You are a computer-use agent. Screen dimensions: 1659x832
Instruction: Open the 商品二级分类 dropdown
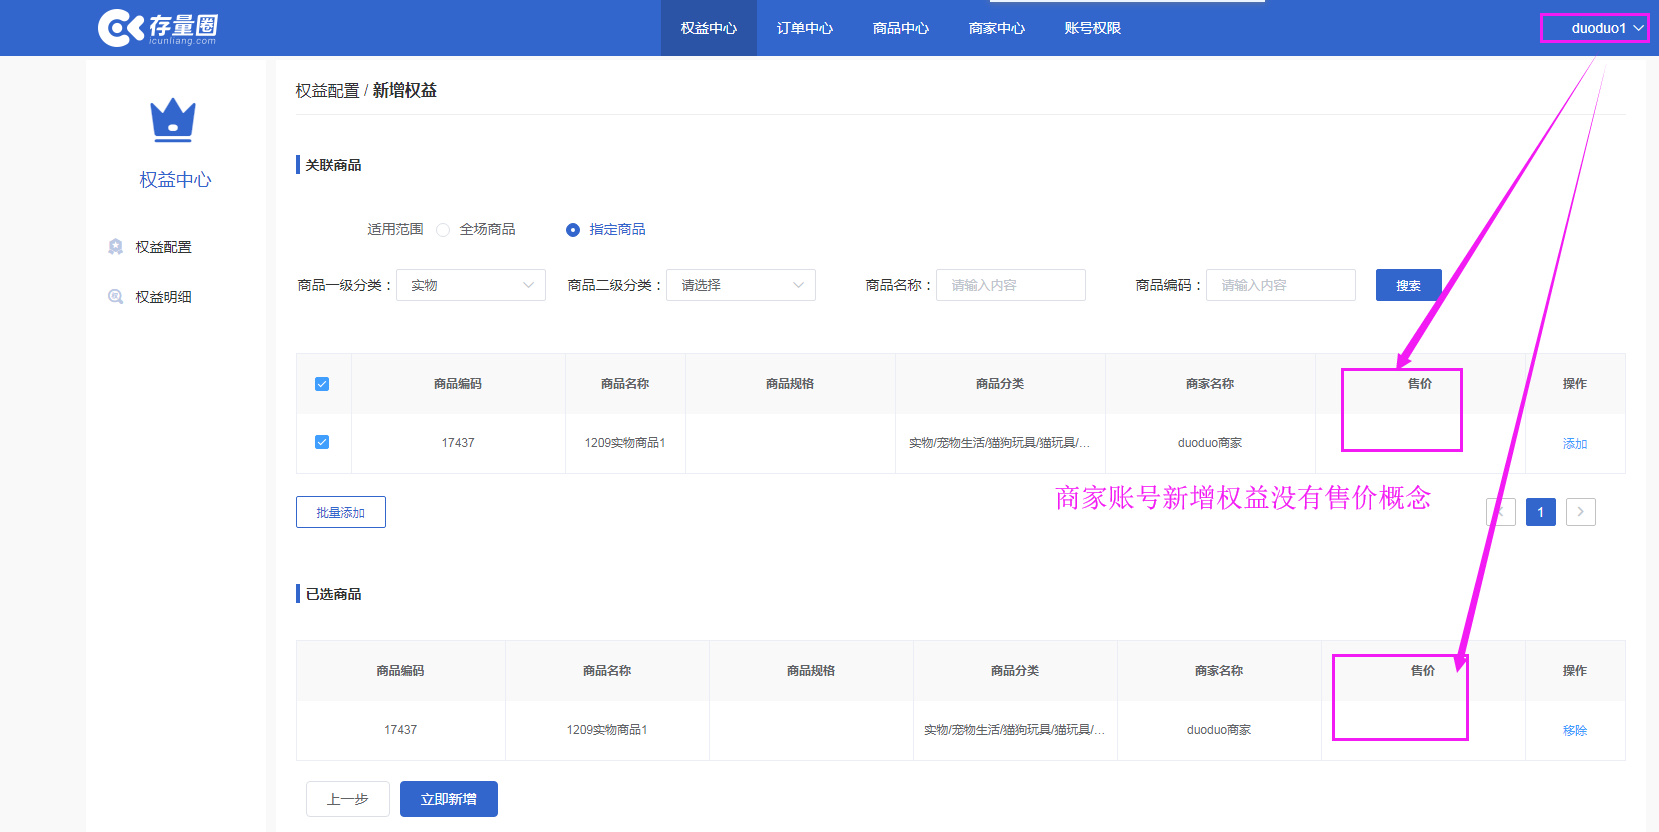(741, 285)
